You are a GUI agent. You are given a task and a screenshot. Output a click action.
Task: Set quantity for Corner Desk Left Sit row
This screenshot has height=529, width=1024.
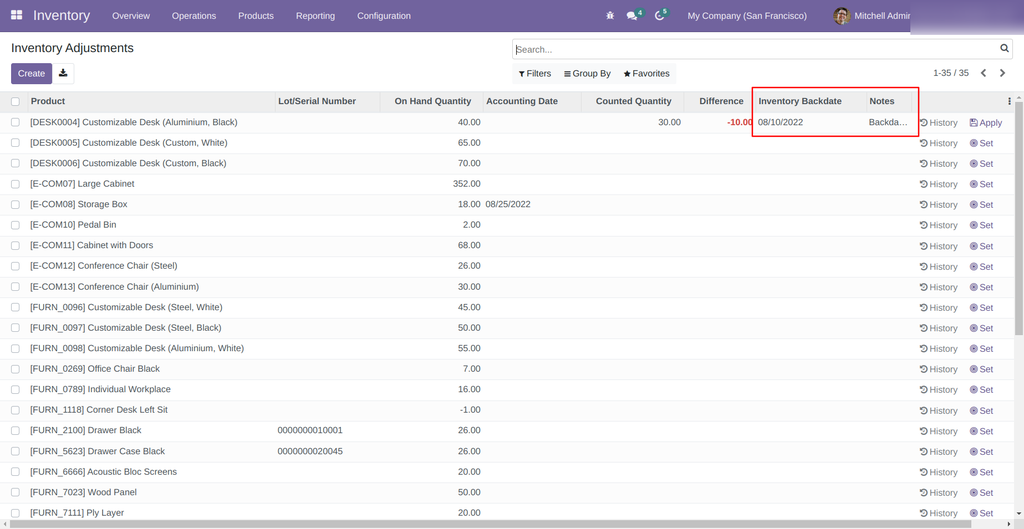(981, 410)
